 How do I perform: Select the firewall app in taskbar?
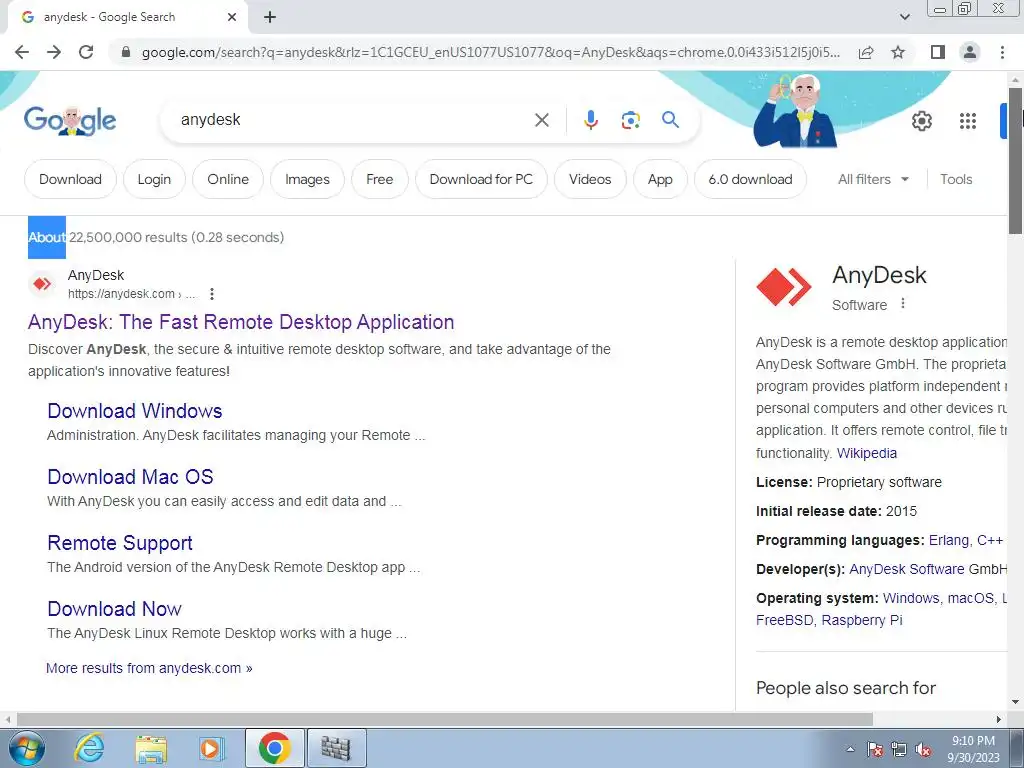click(336, 748)
